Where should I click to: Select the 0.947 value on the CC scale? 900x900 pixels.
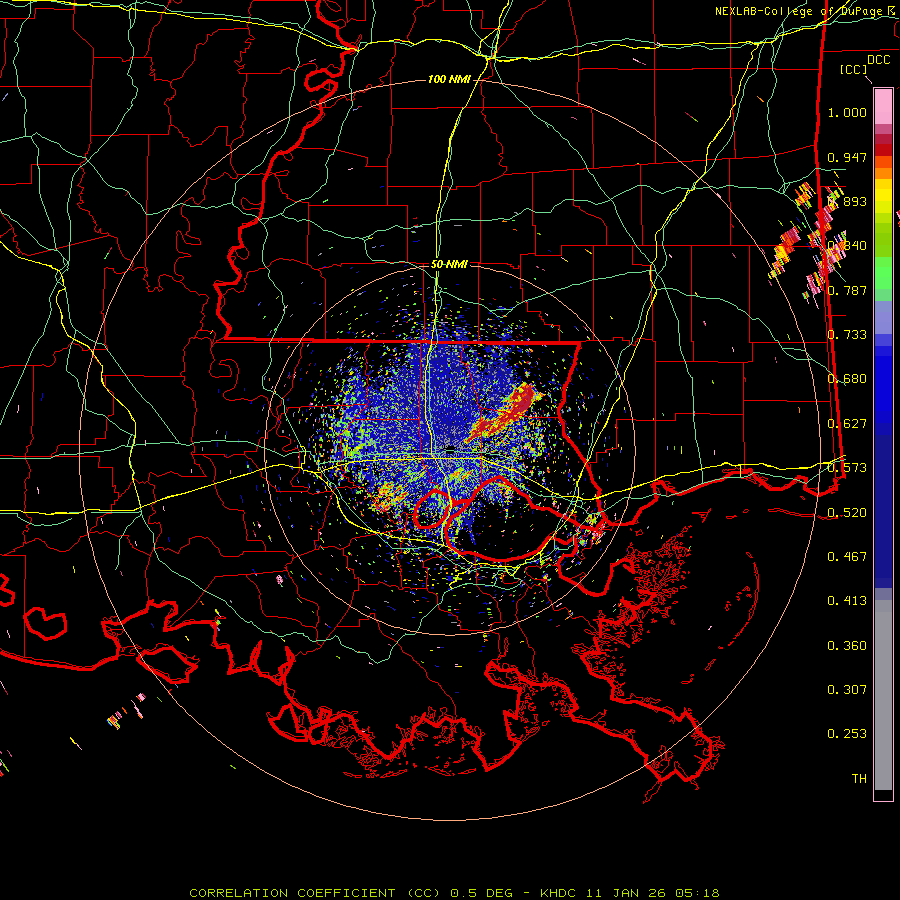pos(847,157)
